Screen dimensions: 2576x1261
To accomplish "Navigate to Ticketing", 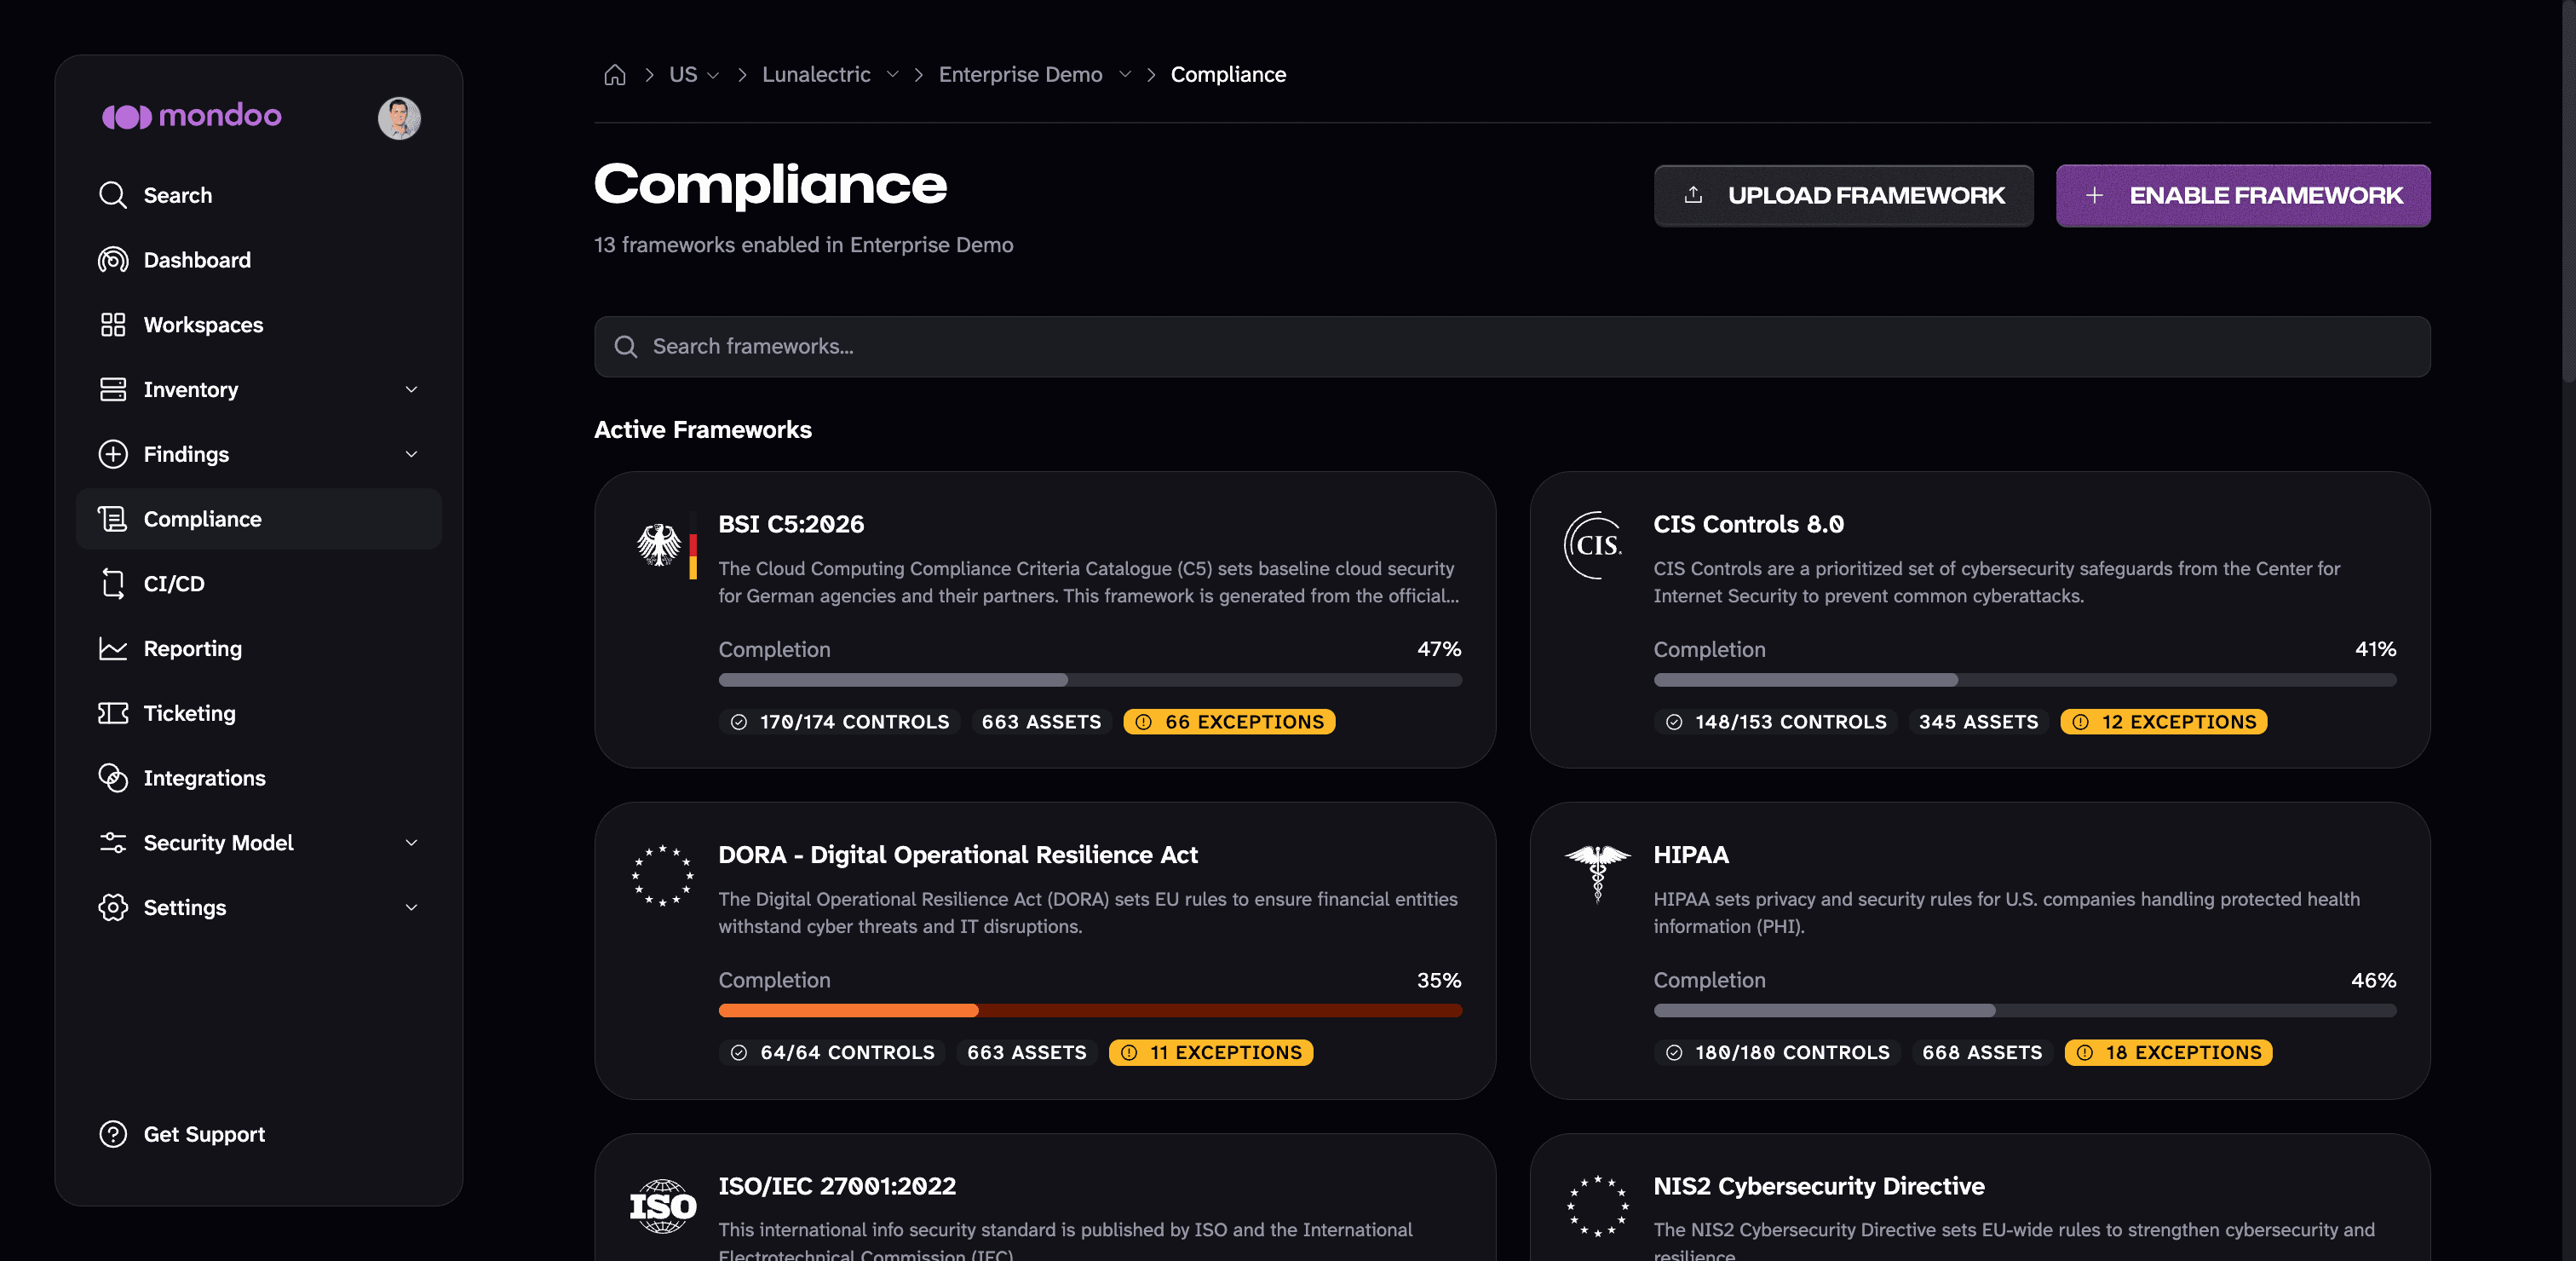I will pyautogui.click(x=258, y=713).
